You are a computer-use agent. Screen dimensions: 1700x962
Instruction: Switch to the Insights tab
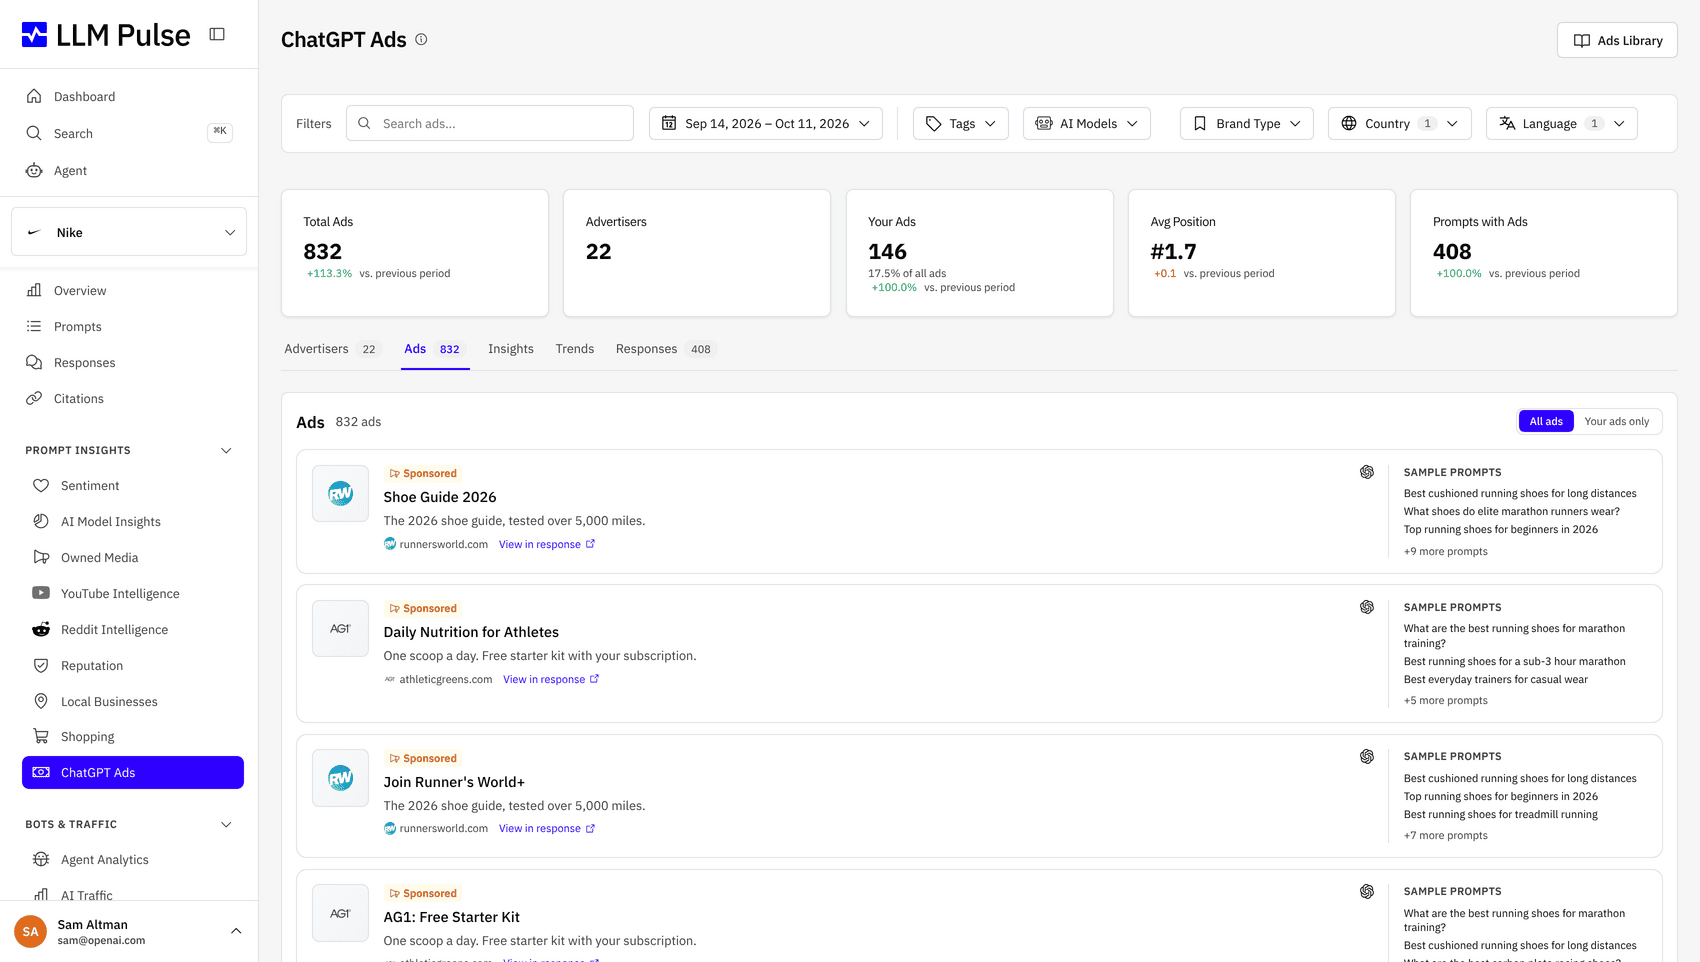[x=511, y=349]
